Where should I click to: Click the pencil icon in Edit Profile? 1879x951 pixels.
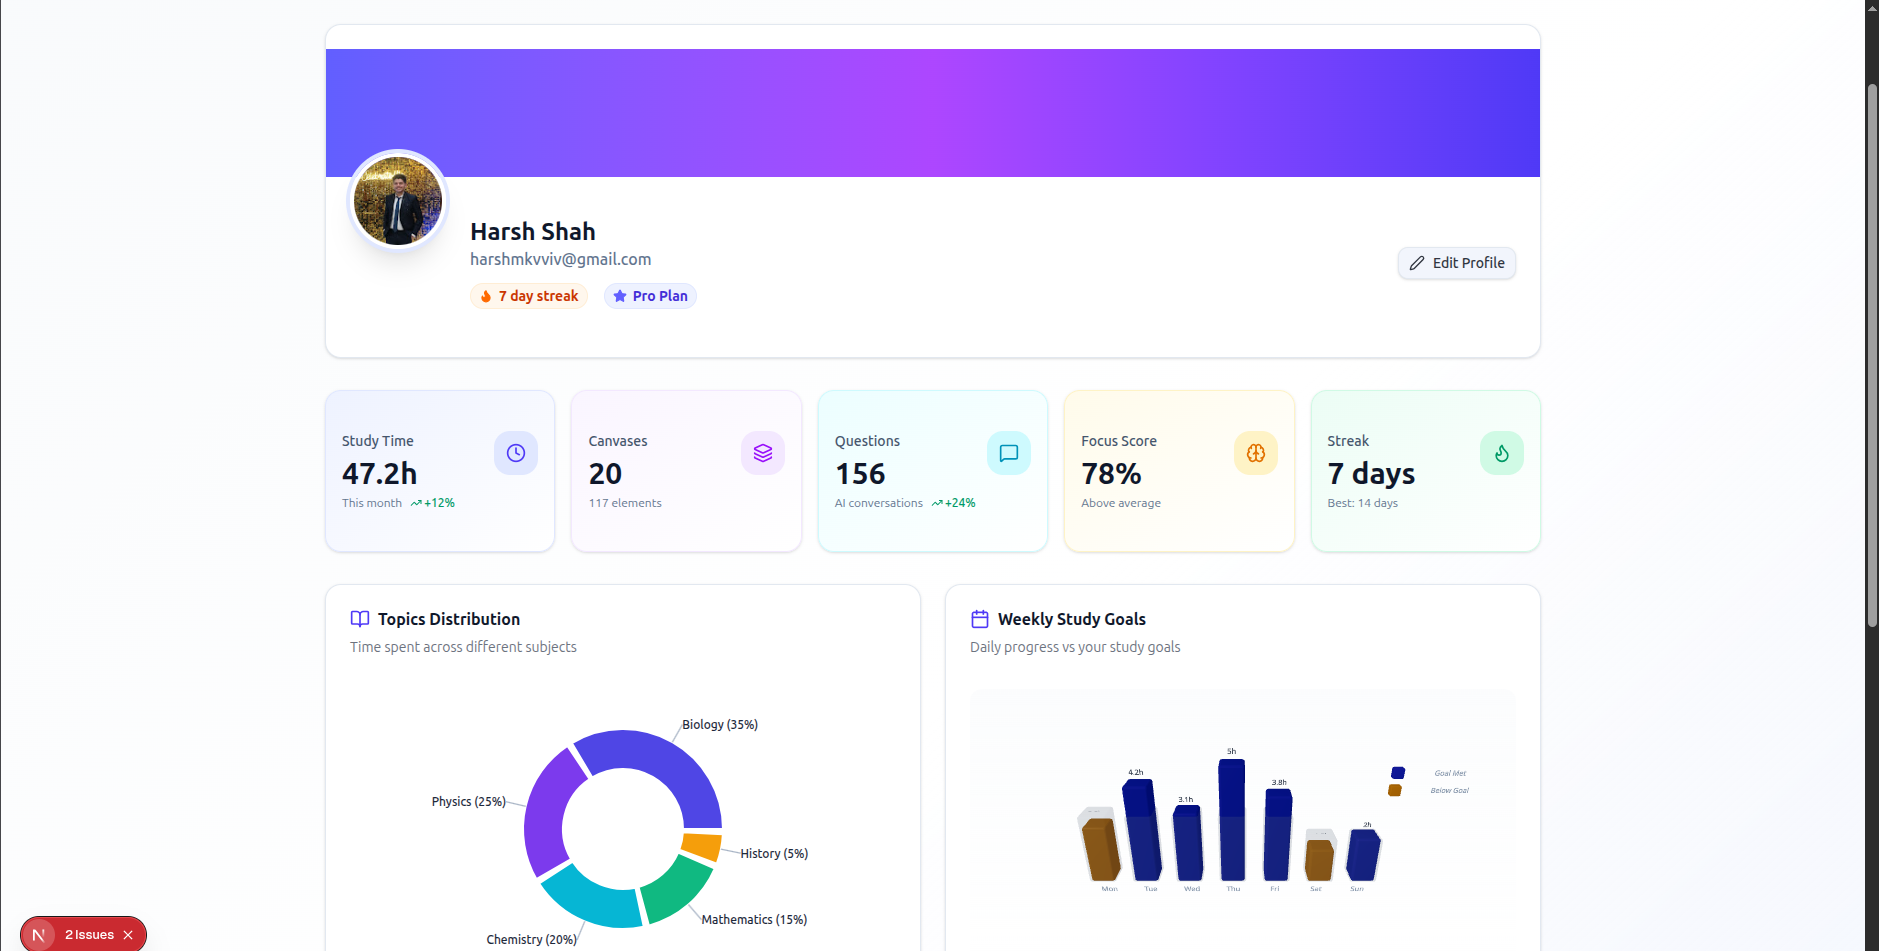click(x=1417, y=263)
